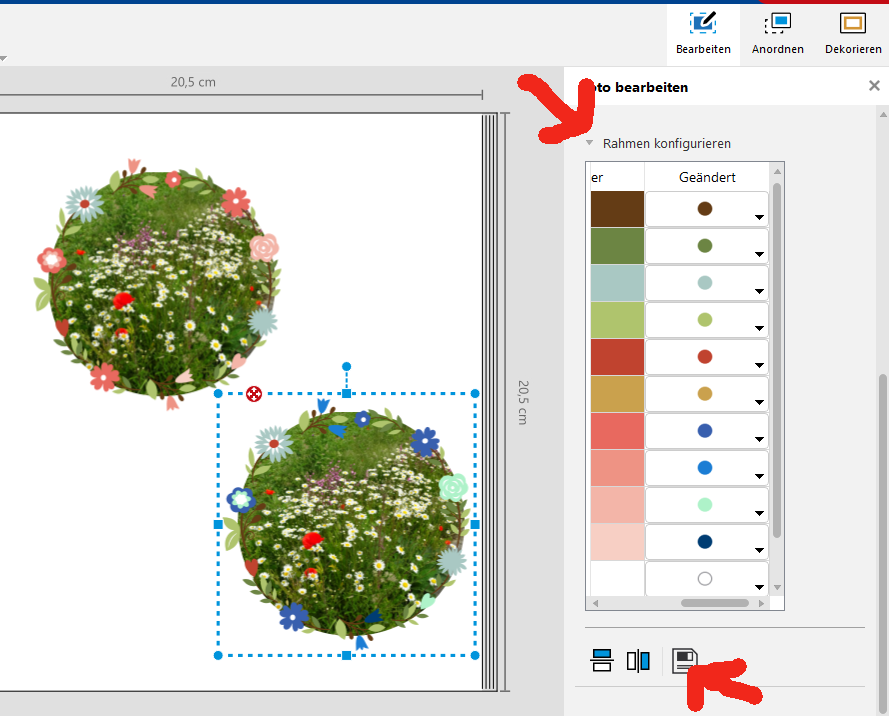Click the rotation handle above the selected photo
The image size is (889, 716).
click(346, 367)
